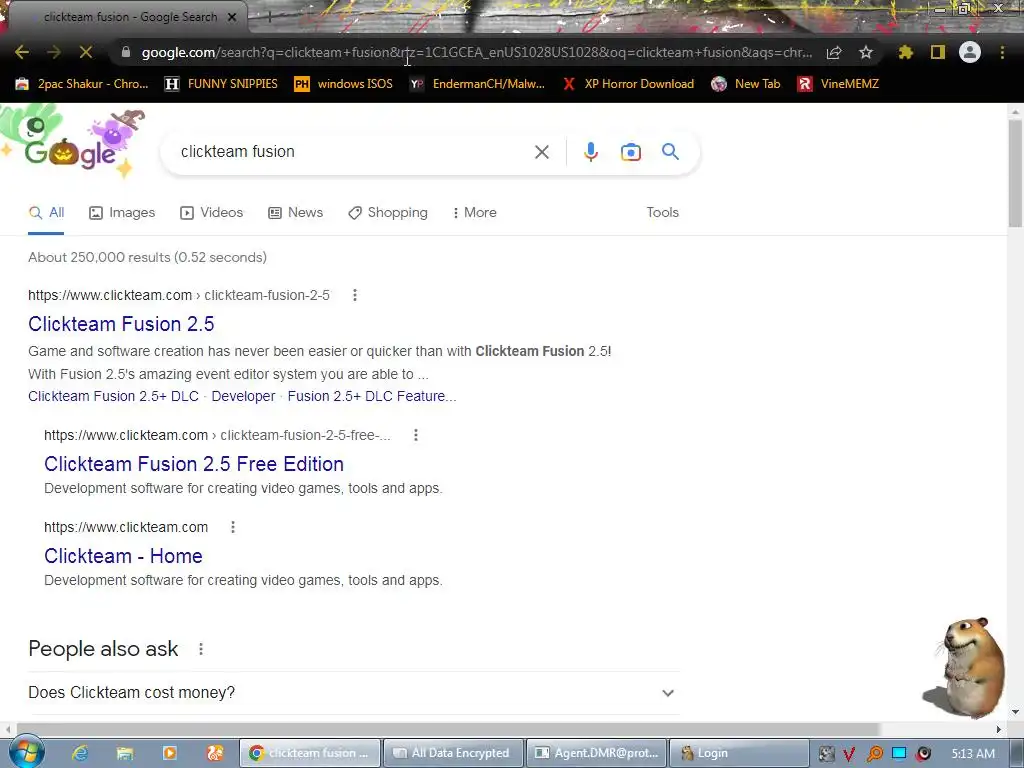This screenshot has height=768, width=1024.
Task: Open the Developer sitelink
Action: (x=243, y=396)
